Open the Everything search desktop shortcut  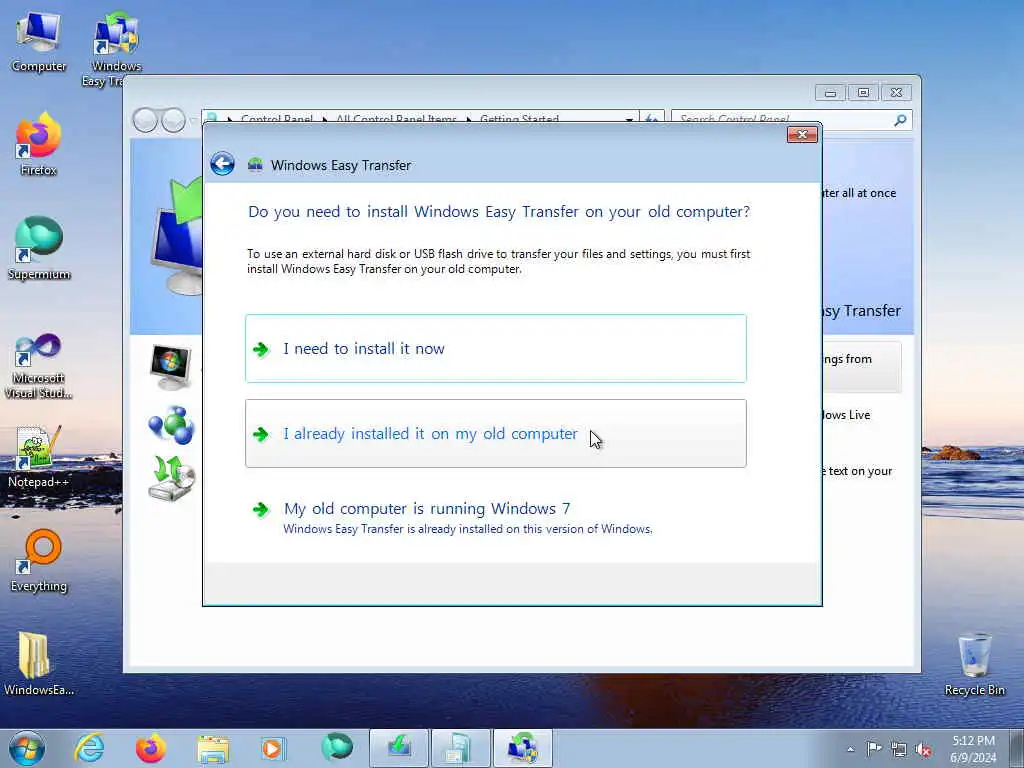tap(39, 560)
